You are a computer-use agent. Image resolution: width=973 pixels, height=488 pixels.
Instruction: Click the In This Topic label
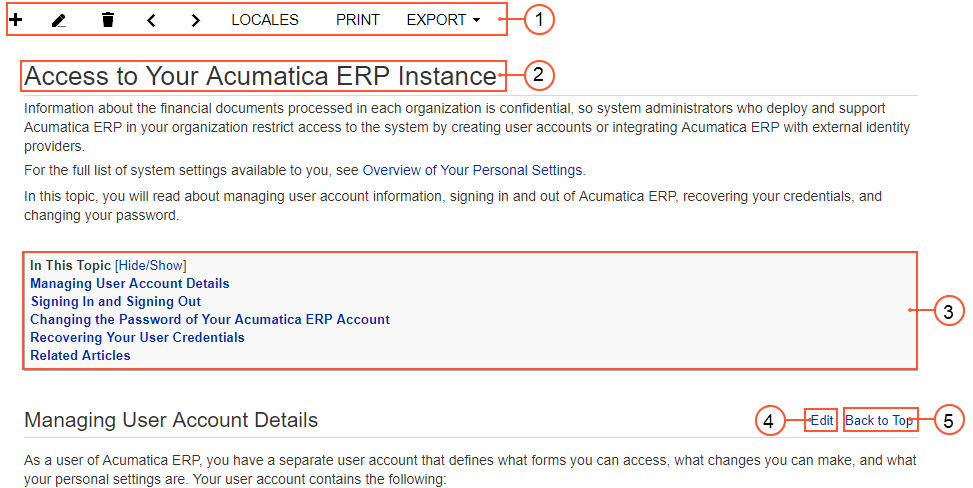(x=70, y=265)
